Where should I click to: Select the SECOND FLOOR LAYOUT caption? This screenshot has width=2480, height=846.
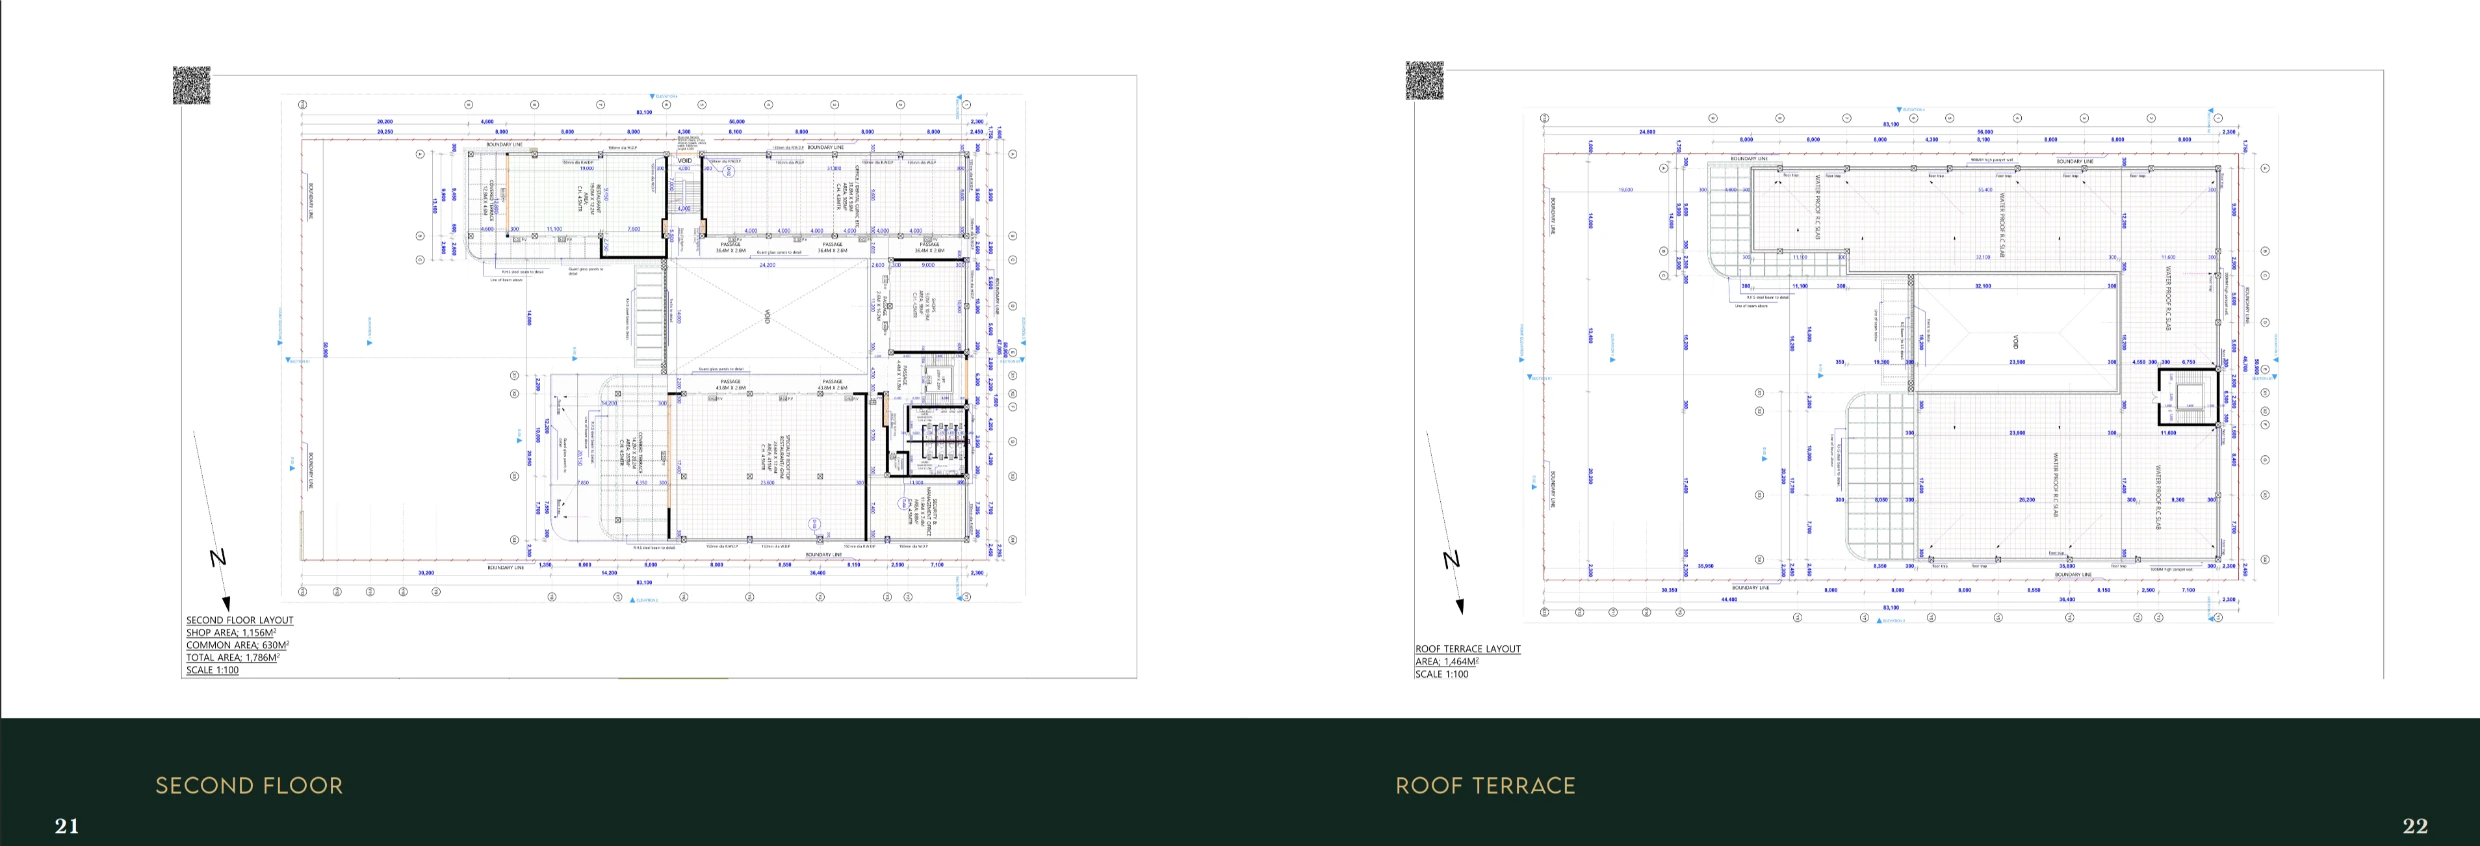coord(239,620)
